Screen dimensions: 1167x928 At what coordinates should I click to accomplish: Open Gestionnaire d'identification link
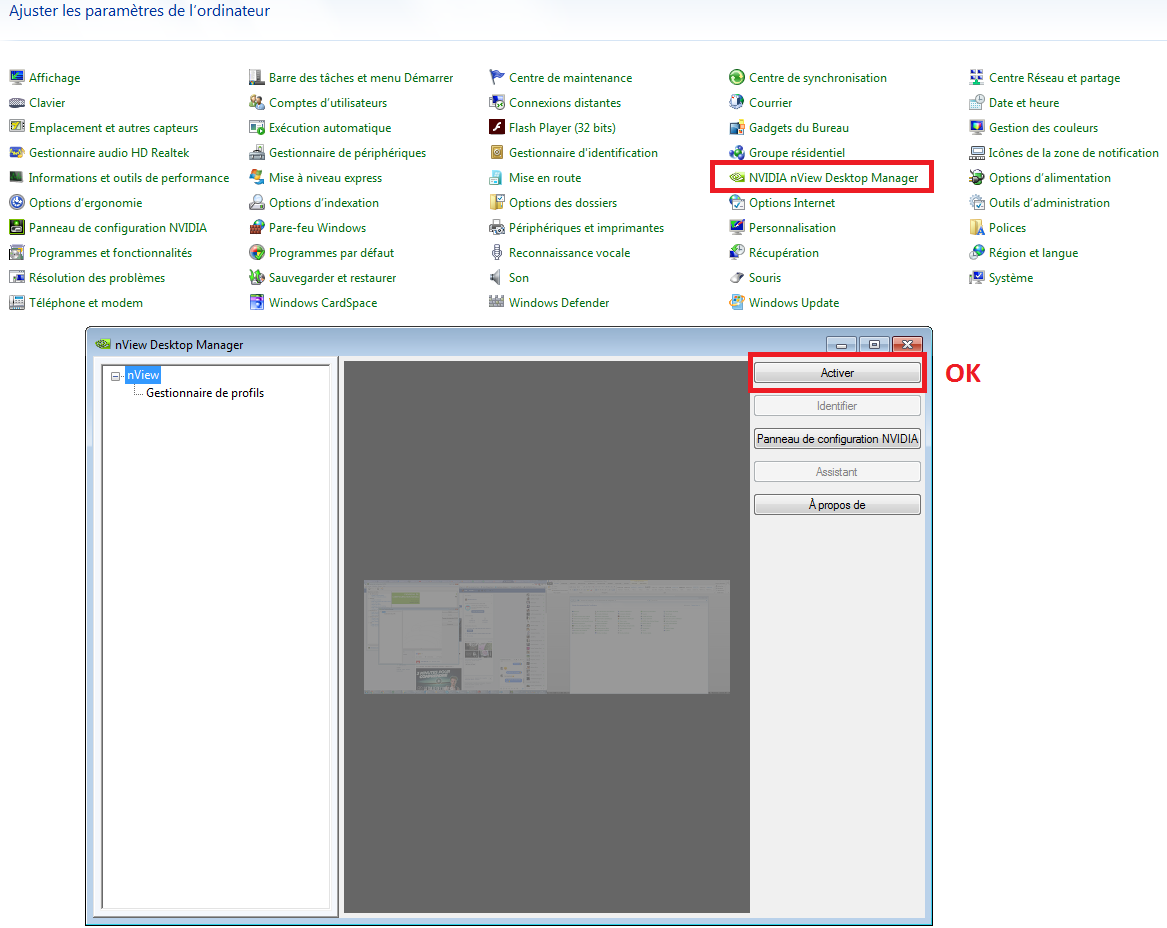click(583, 153)
